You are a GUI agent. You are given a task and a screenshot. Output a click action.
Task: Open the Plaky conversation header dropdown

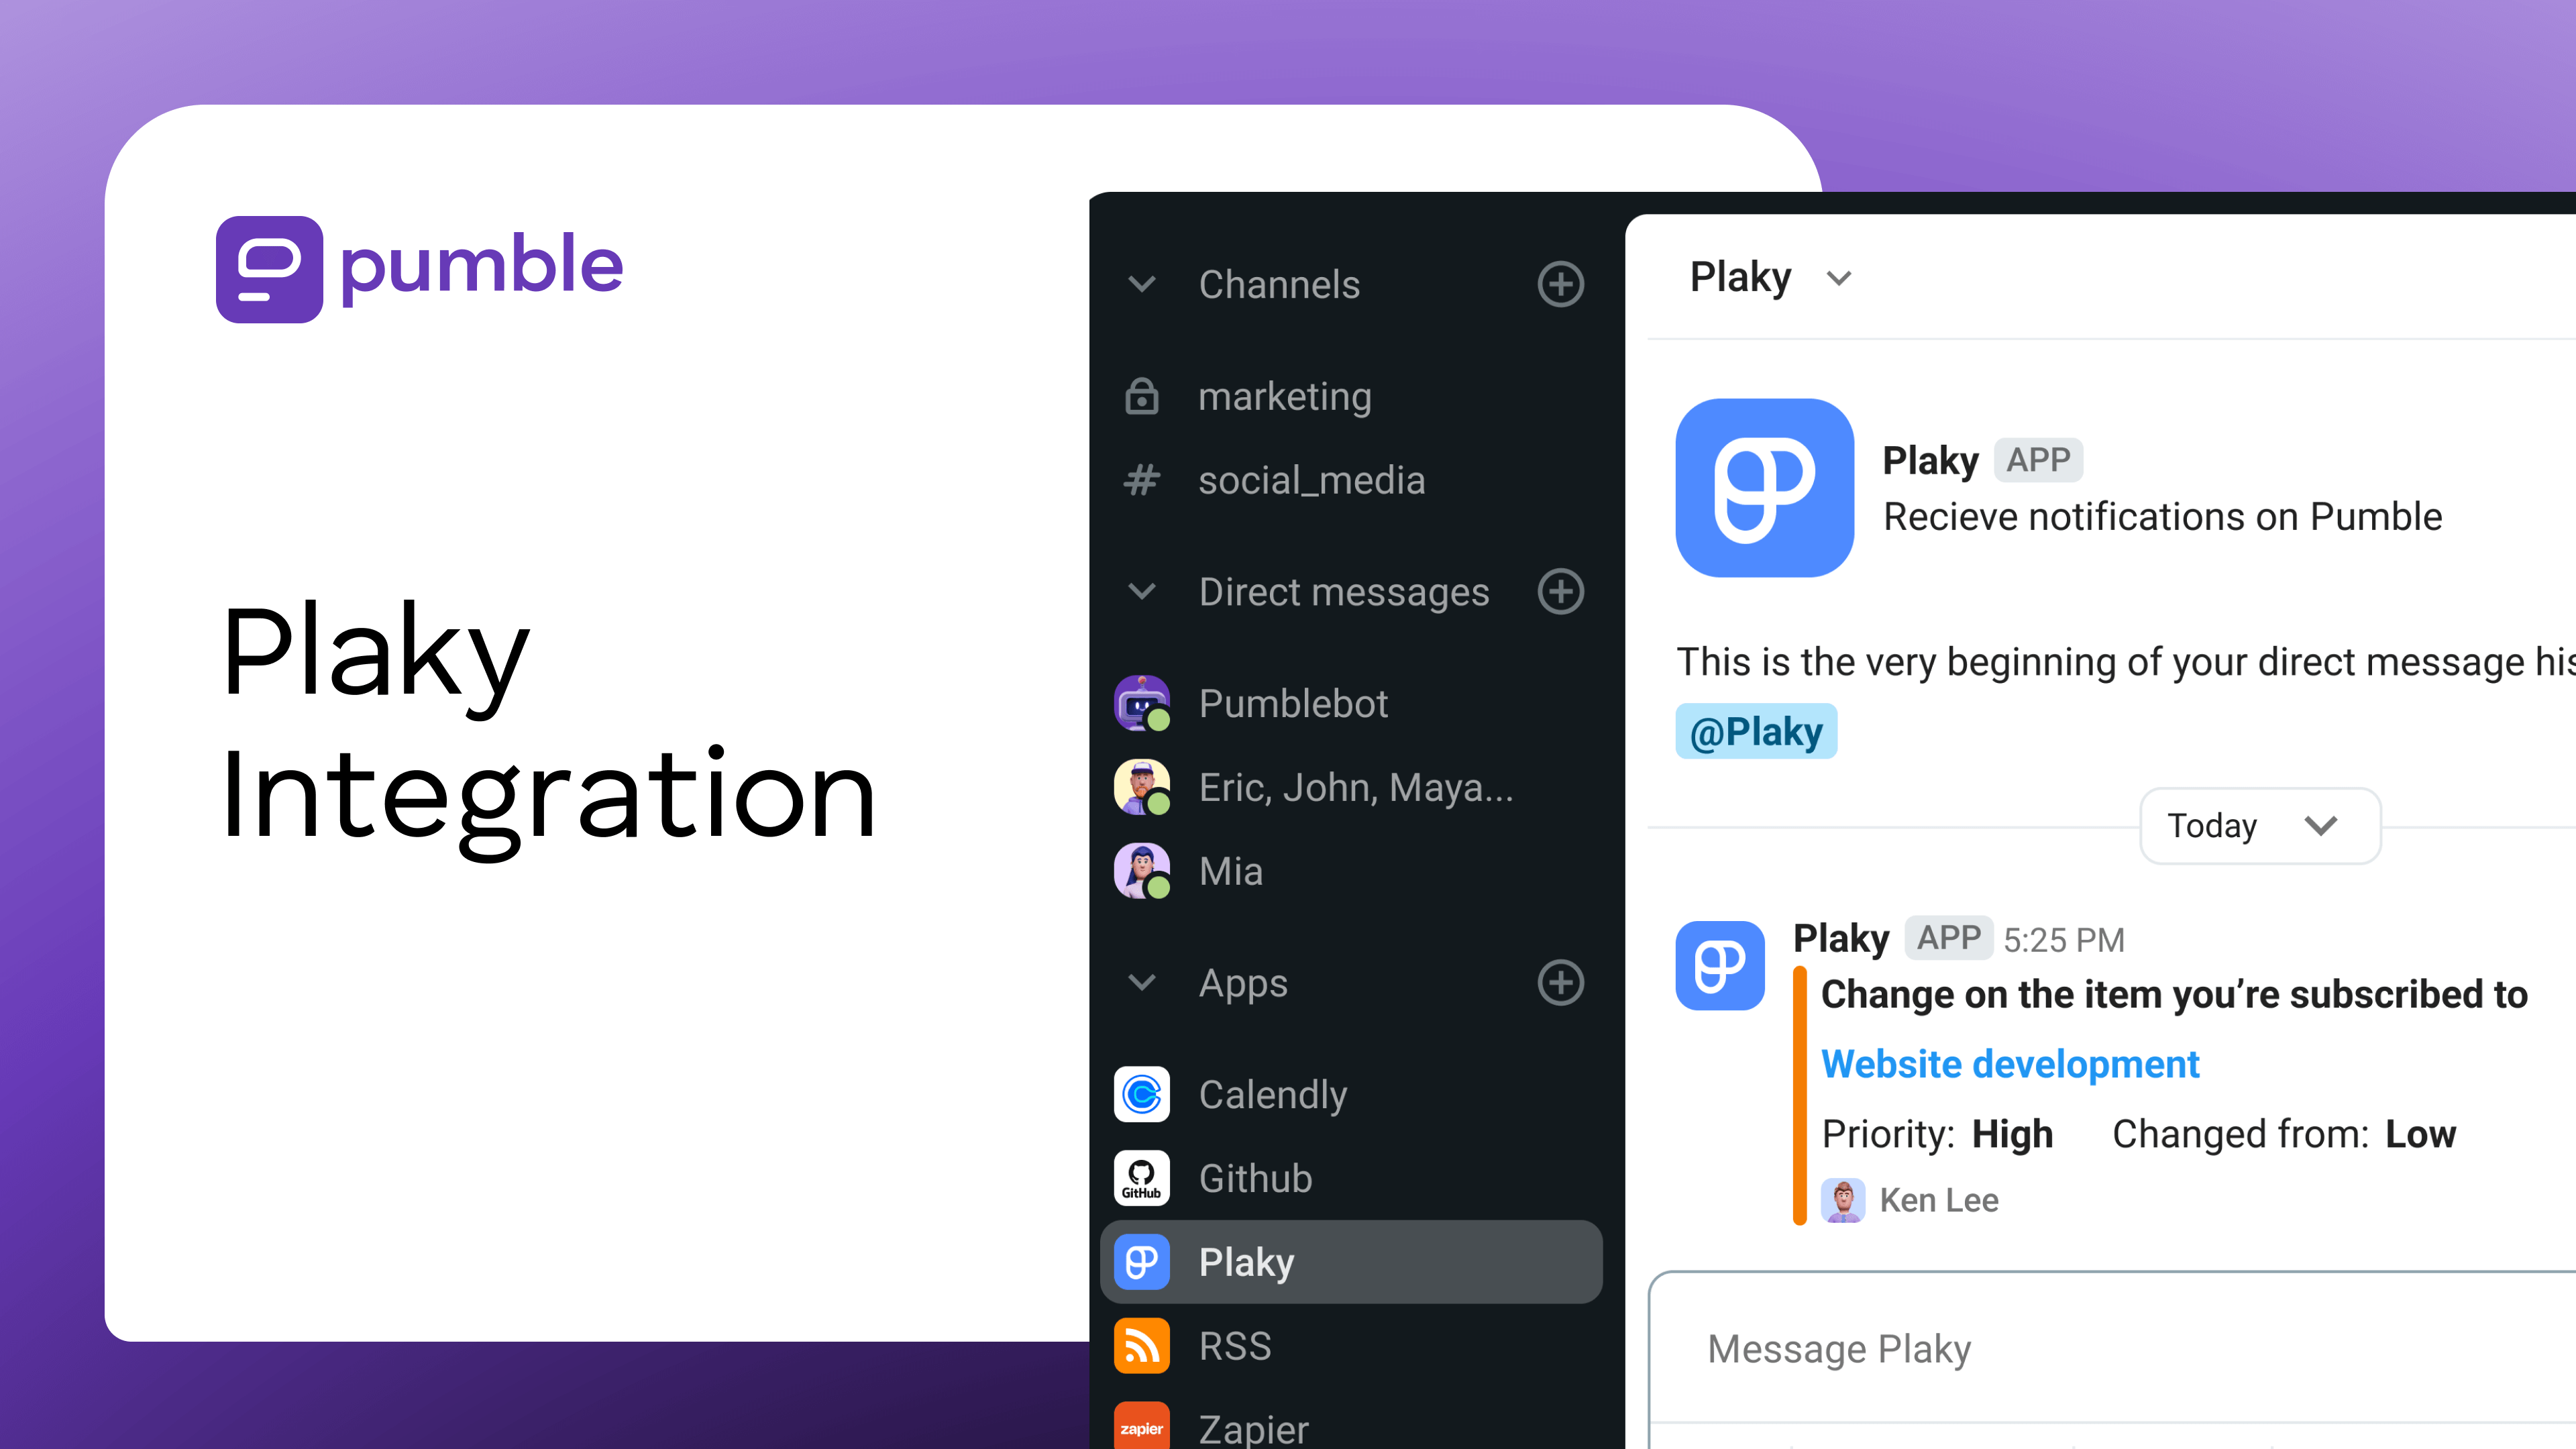point(1839,278)
